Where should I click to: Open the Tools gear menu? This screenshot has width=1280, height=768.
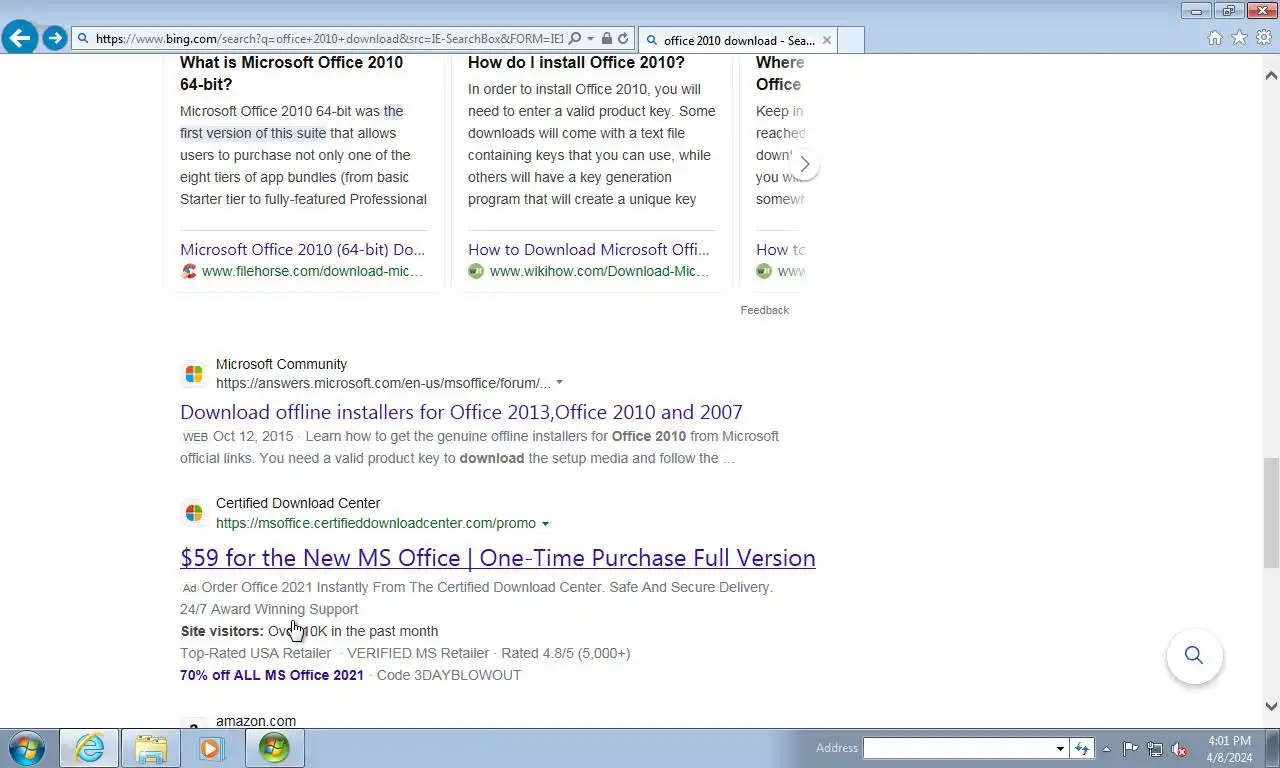1264,38
